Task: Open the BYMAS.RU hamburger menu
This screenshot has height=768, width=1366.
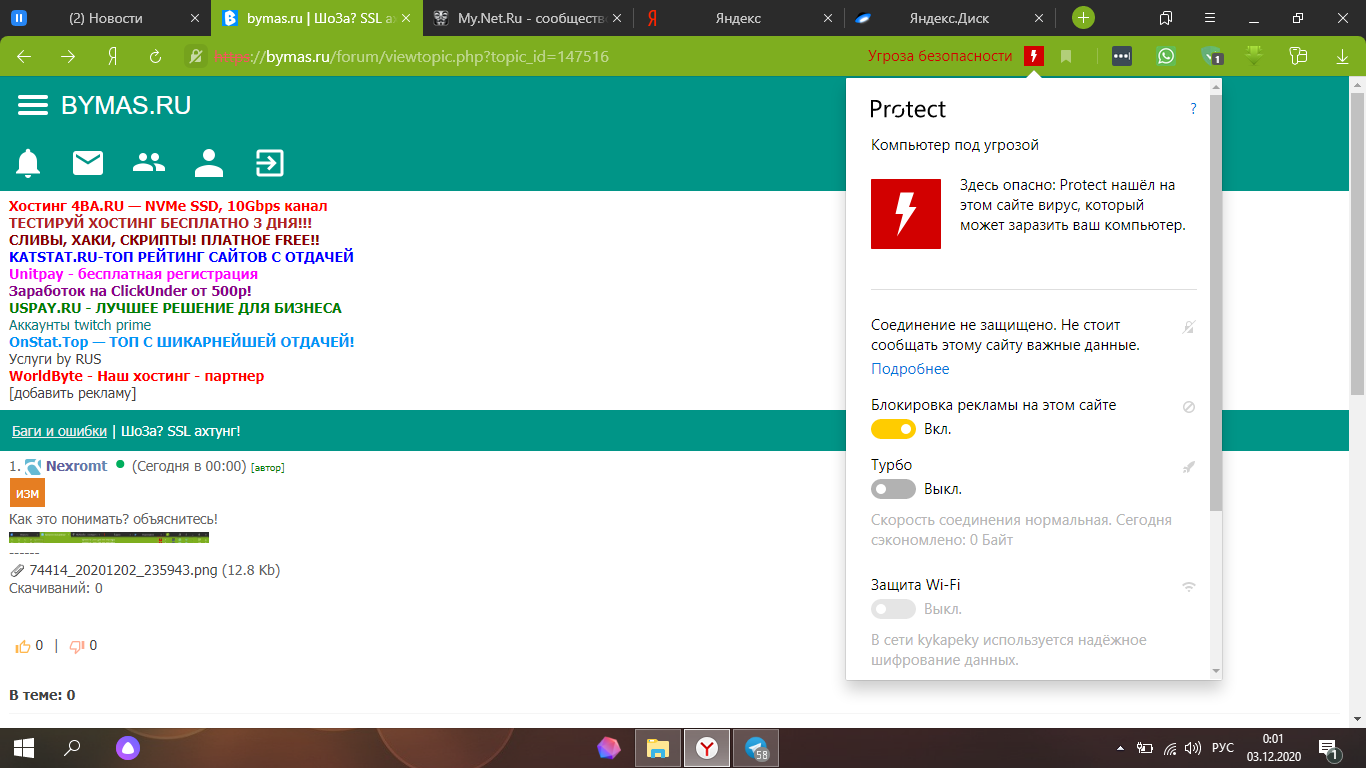Action: [33, 106]
